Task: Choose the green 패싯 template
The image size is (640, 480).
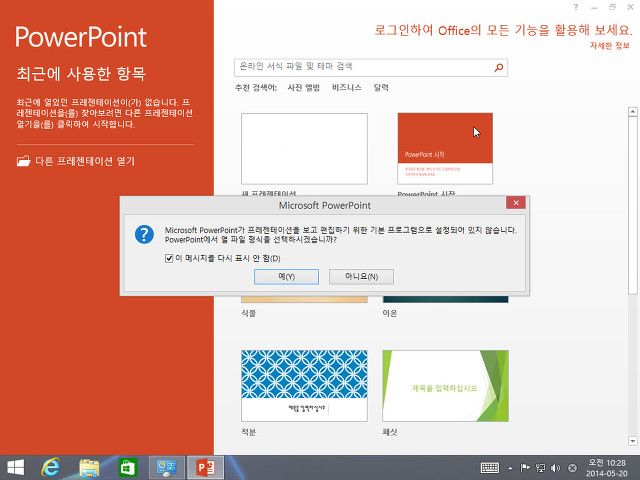Action: coord(445,386)
